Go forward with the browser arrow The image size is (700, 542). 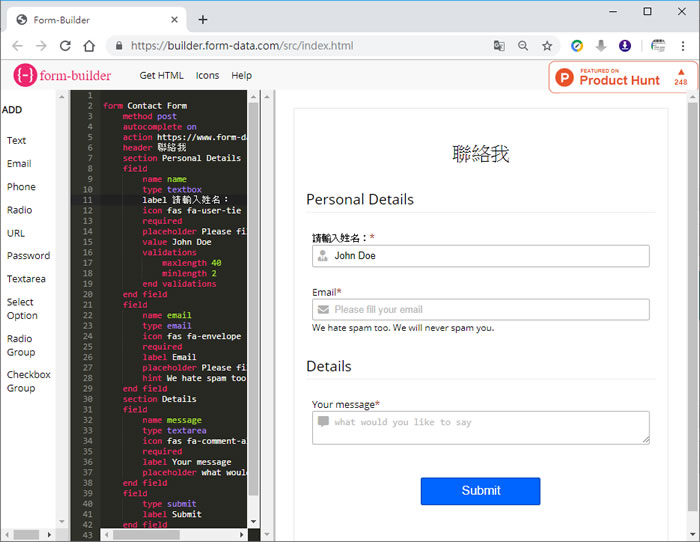point(41,46)
